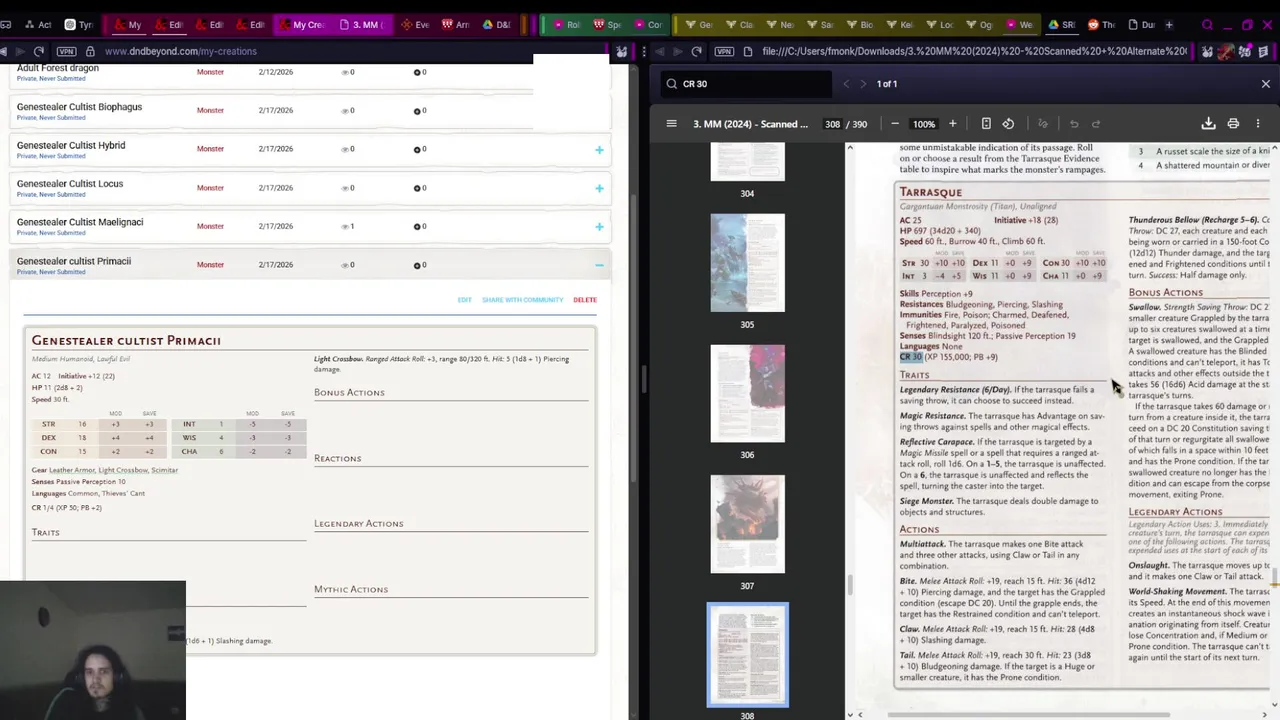Switch to the SRI tab in PDF window
Screen dimensions: 1280x720
pos(1061,25)
